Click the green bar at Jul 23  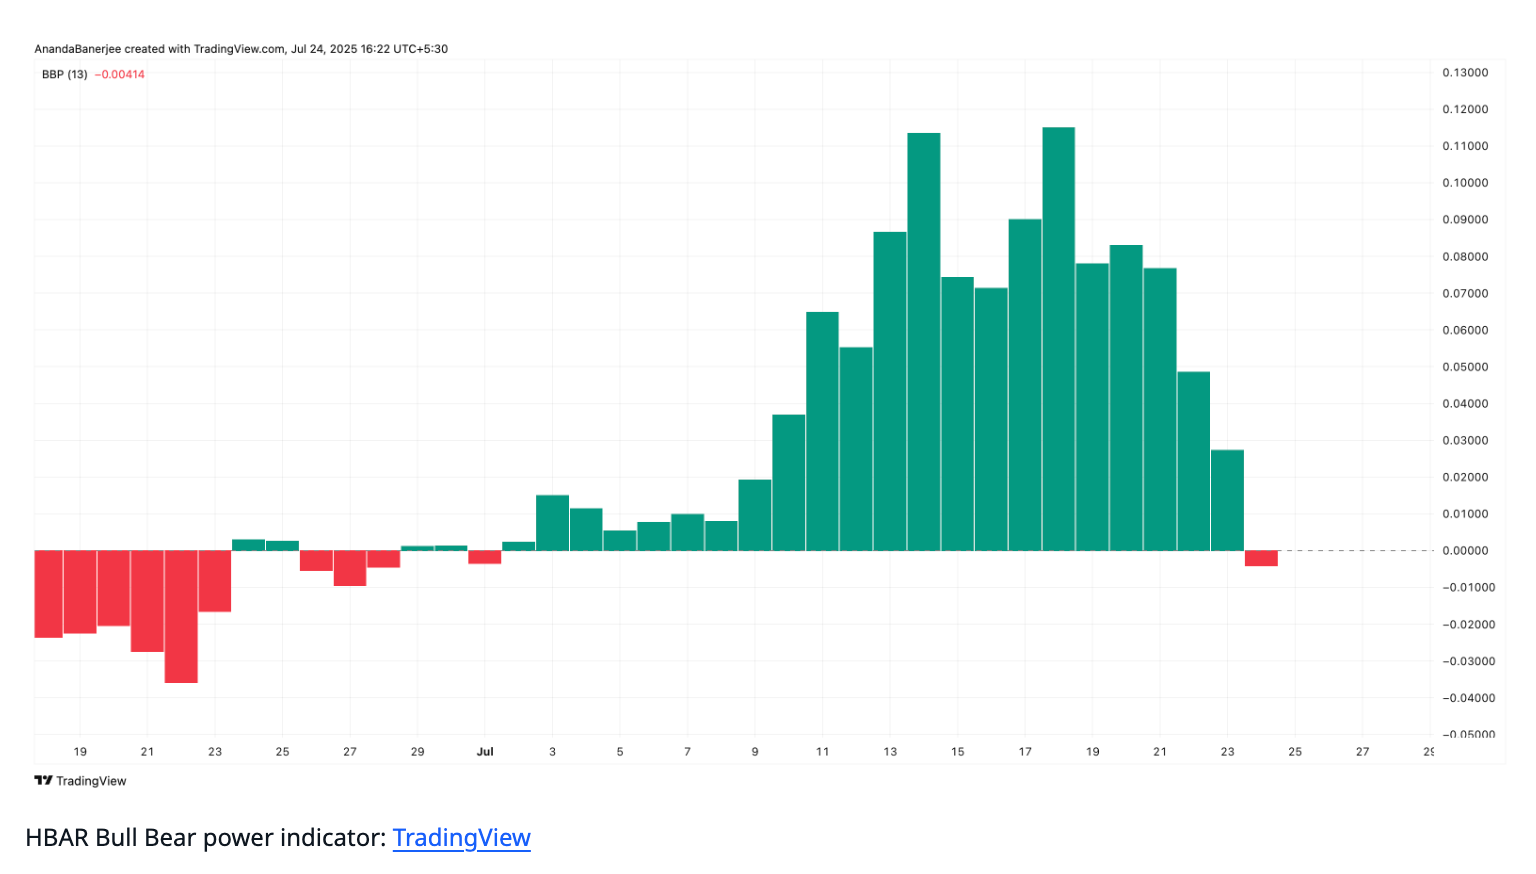(x=1227, y=500)
